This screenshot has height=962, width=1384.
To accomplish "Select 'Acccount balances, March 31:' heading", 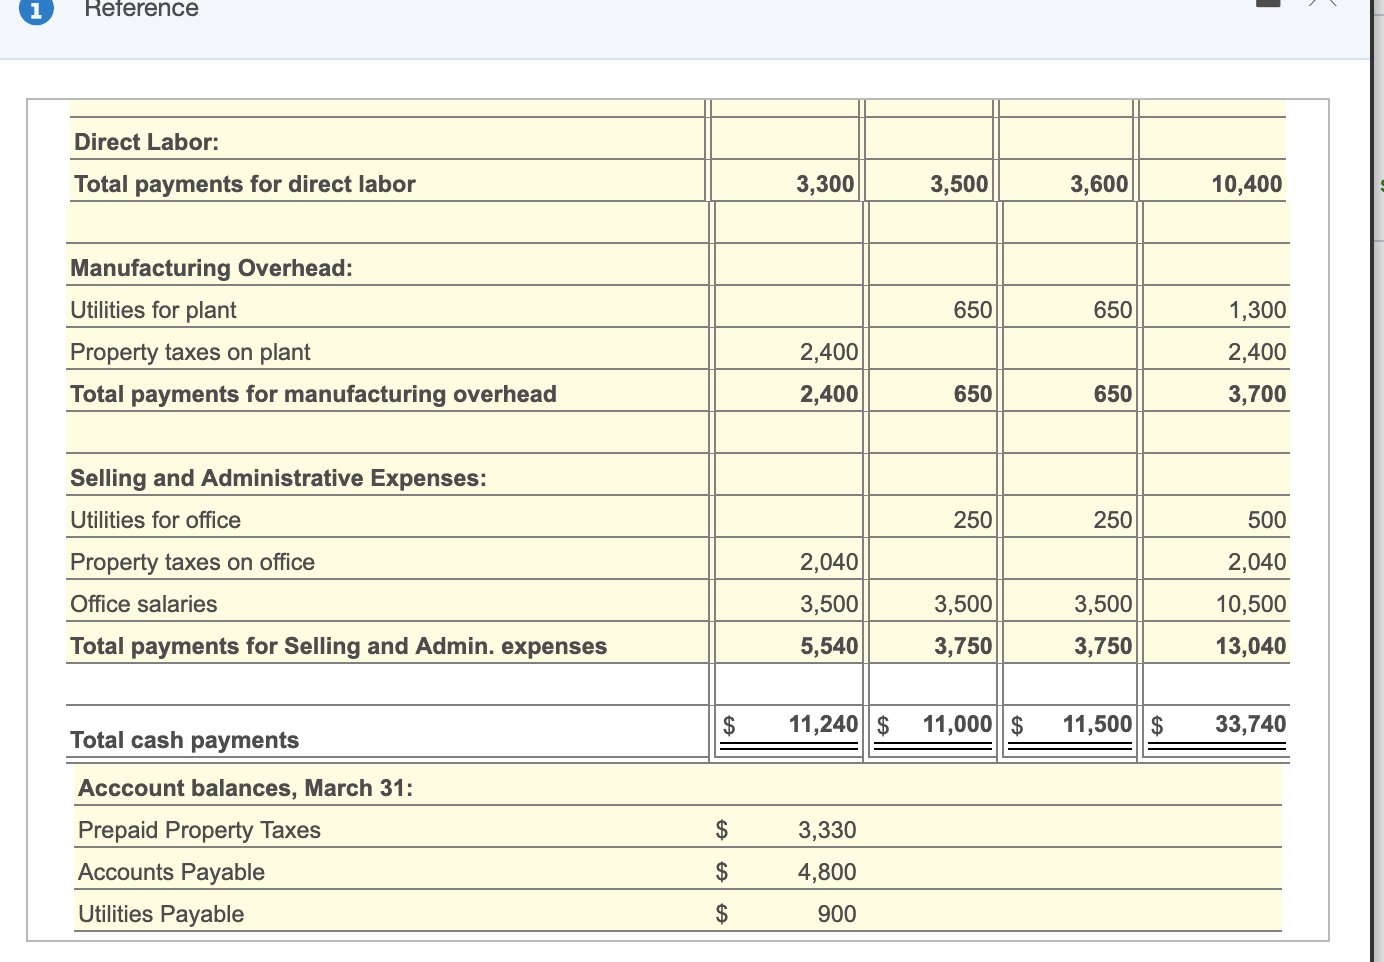I will tap(245, 788).
